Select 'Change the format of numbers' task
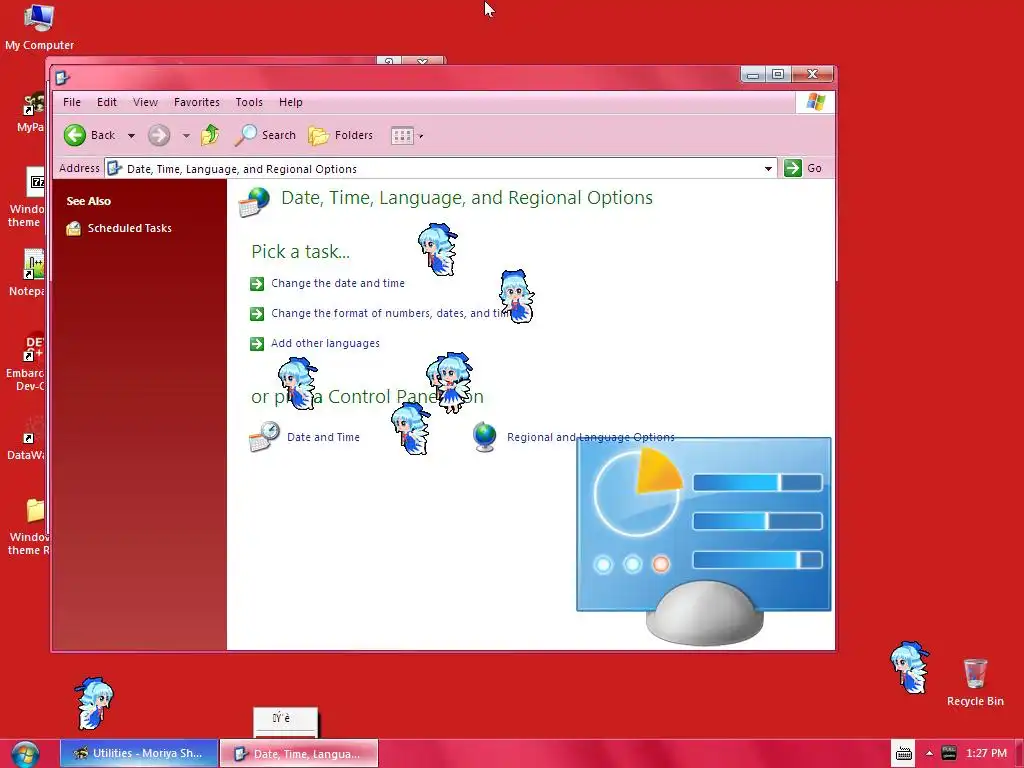 click(x=391, y=313)
